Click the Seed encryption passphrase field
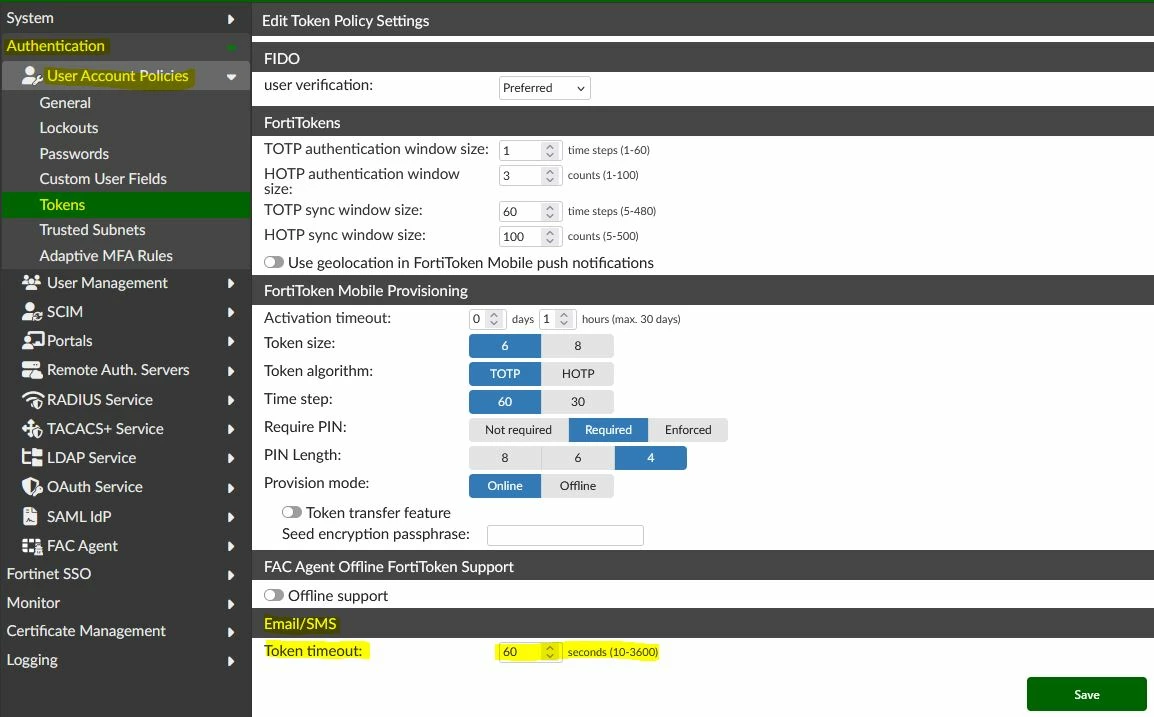 point(565,535)
